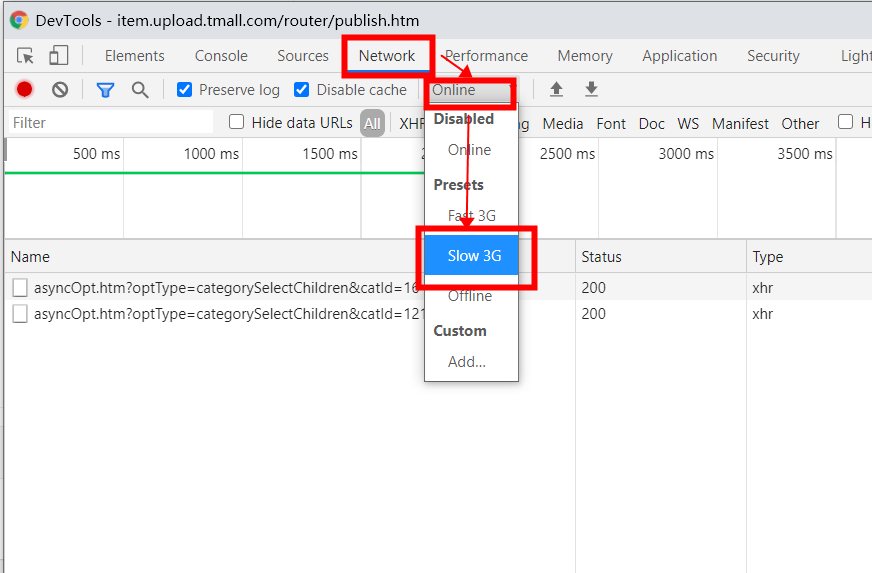Filter requests by Media type
872x573 pixels.
click(563, 124)
